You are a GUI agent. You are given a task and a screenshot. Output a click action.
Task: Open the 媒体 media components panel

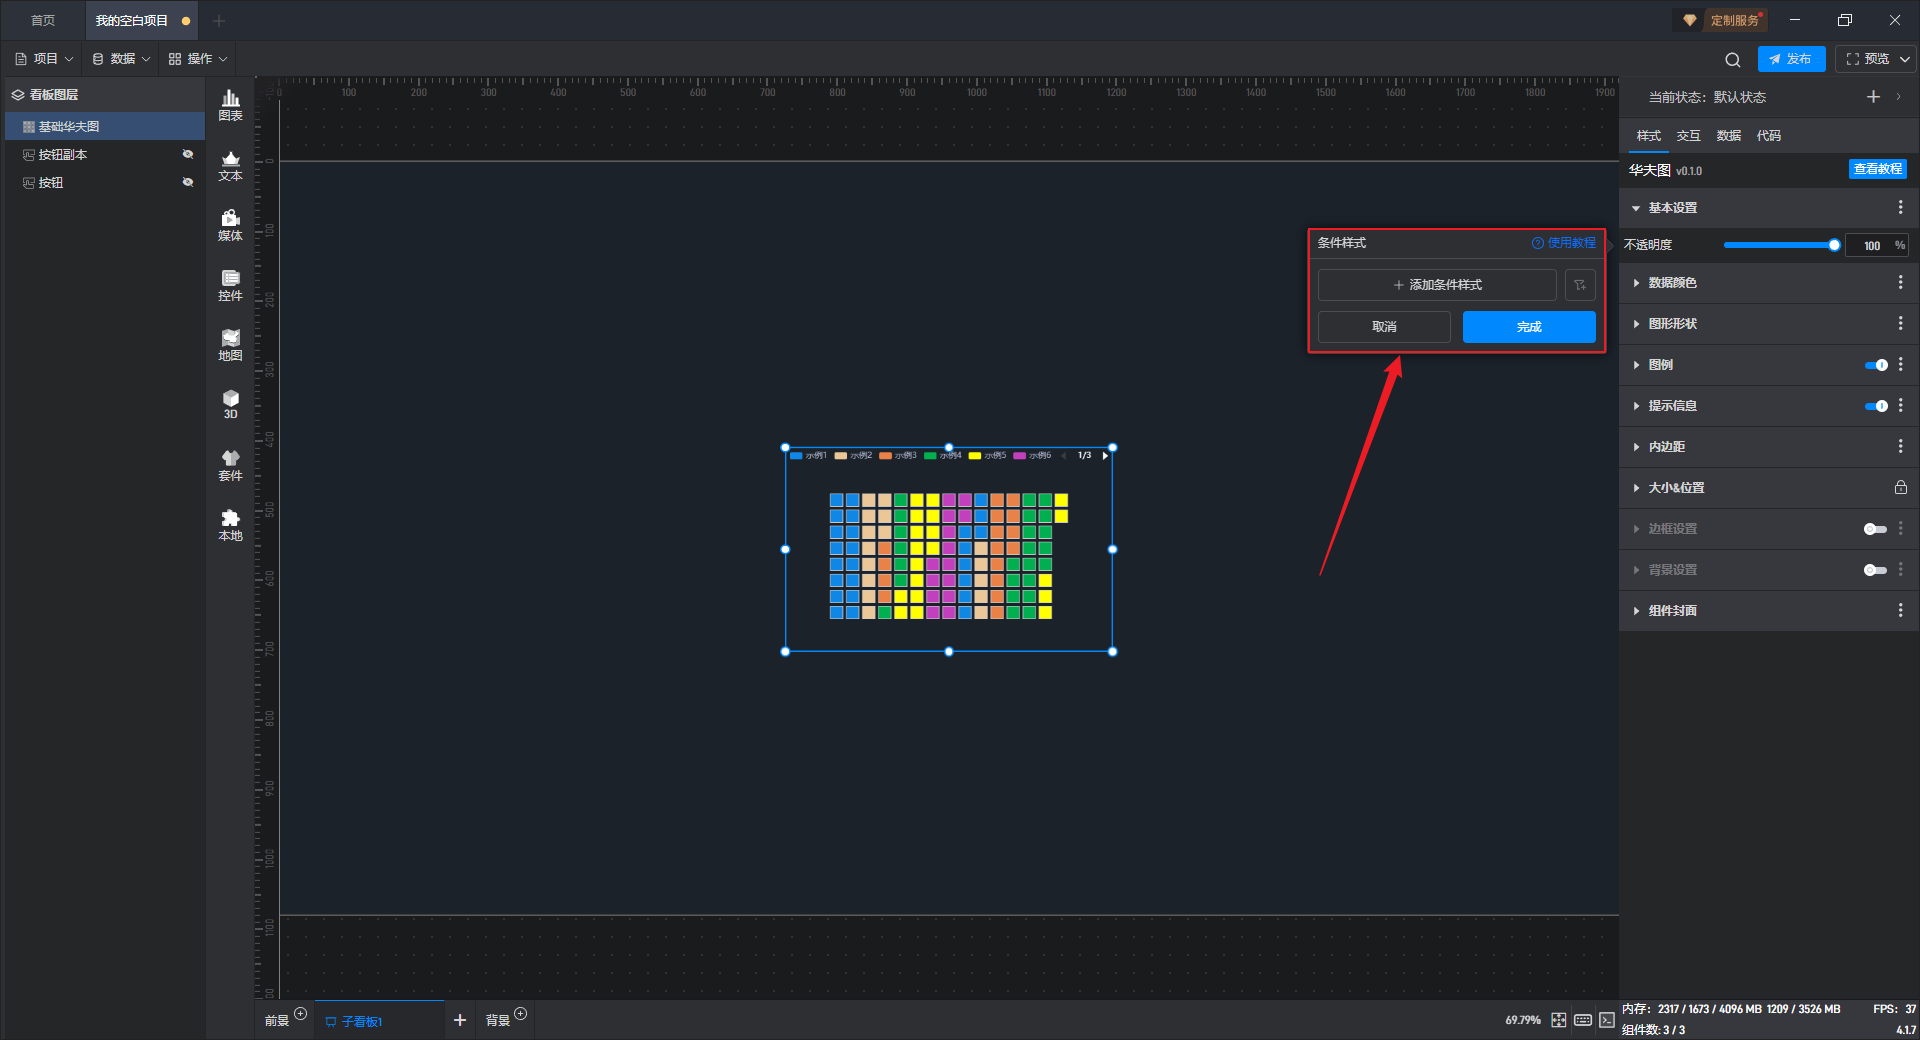[230, 225]
